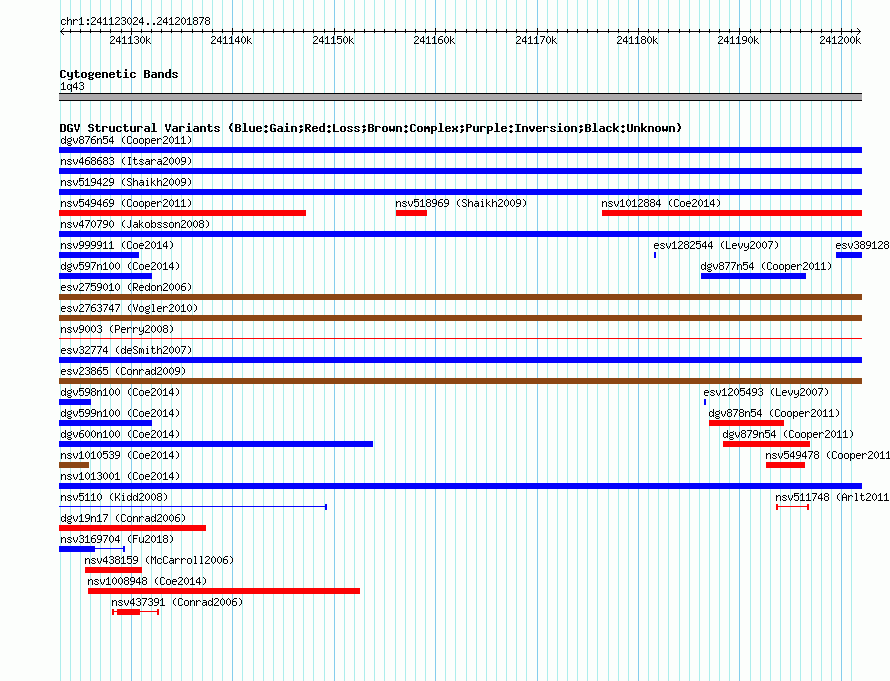The height and width of the screenshot is (681, 890).
Task: Select the nsv9003 (Perry2008) variant label
Action: [x=117, y=329]
